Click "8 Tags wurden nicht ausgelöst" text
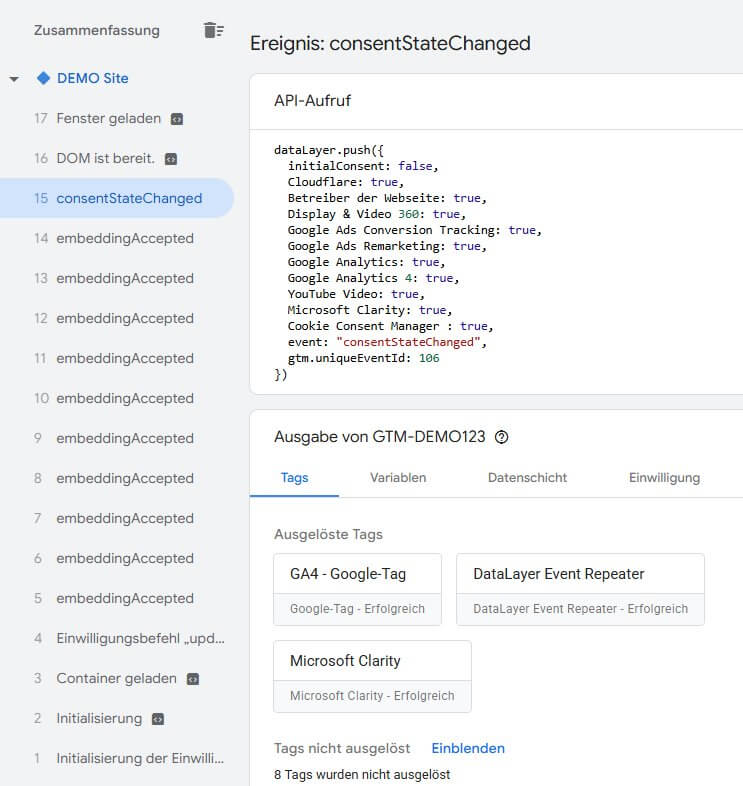The width and height of the screenshot is (743, 786). 362,774
